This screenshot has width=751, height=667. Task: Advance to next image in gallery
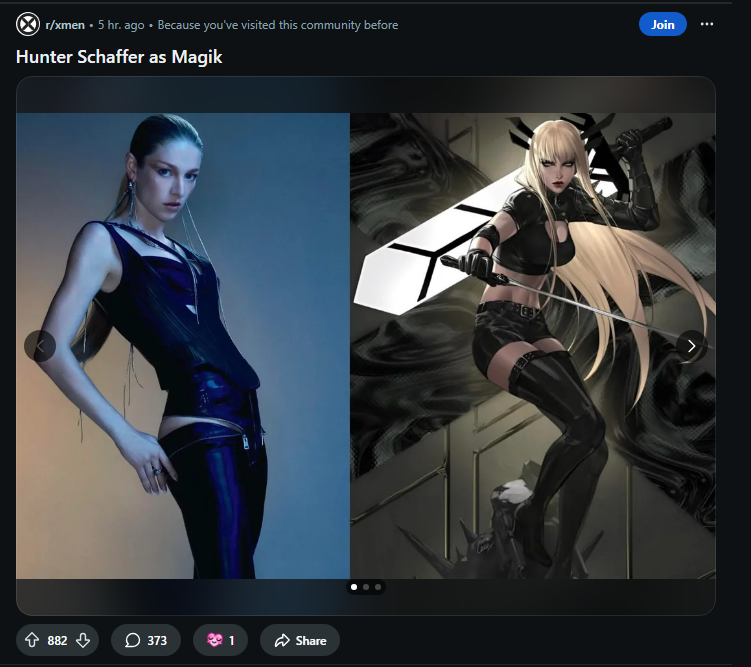coord(692,346)
